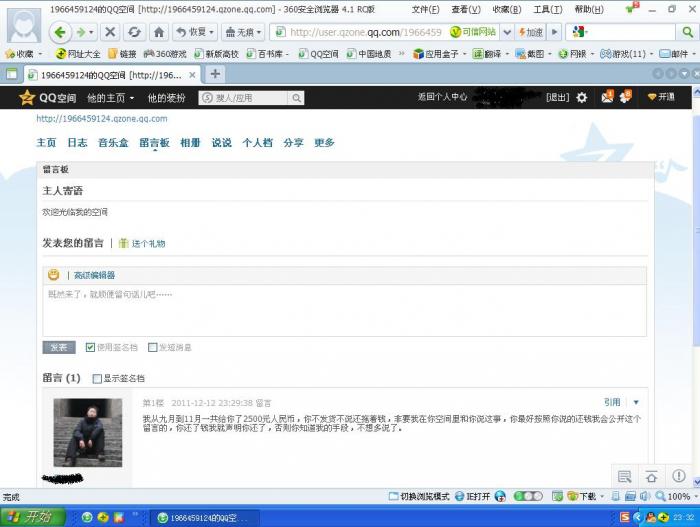The width and height of the screenshot is (700, 527).
Task: Click the 加速 speed-up button
Action: [530, 32]
